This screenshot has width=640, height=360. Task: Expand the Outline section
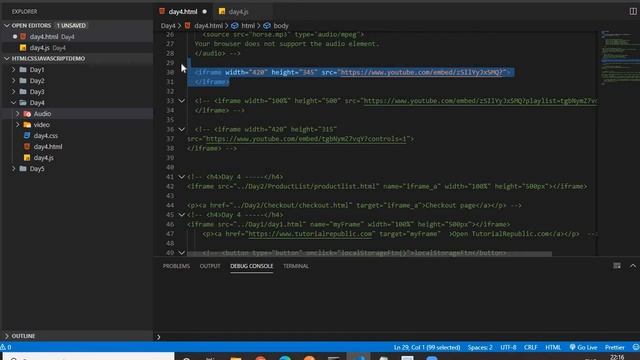pos(7,336)
